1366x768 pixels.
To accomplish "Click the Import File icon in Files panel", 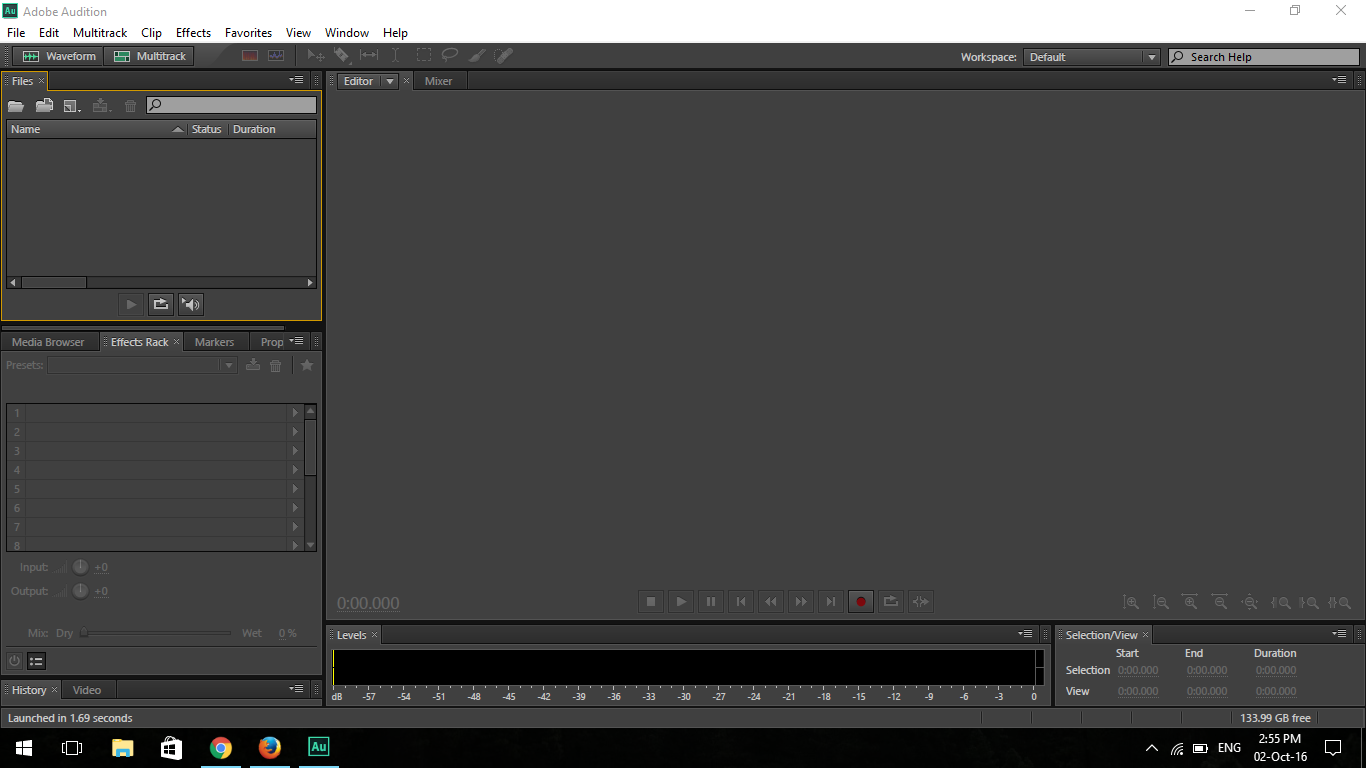I will (44, 105).
